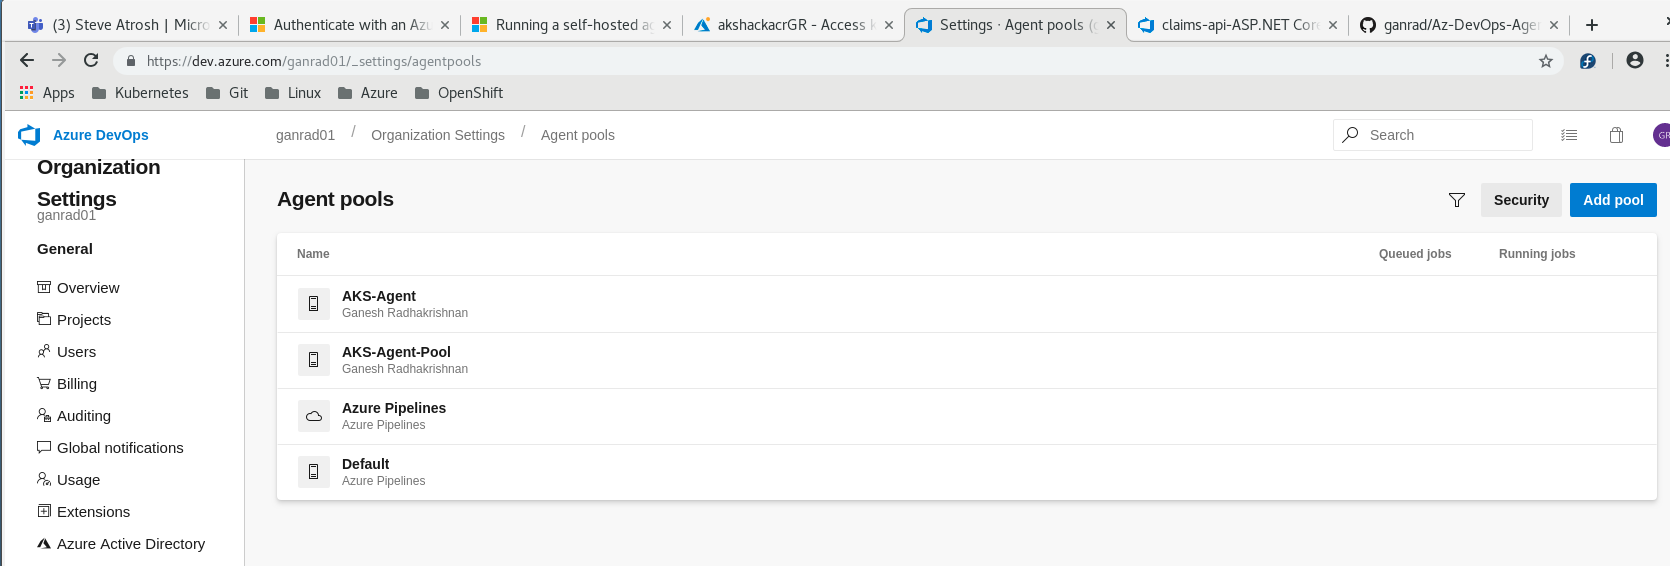
Task: Click the Overview sidebar icon
Action: [44, 287]
